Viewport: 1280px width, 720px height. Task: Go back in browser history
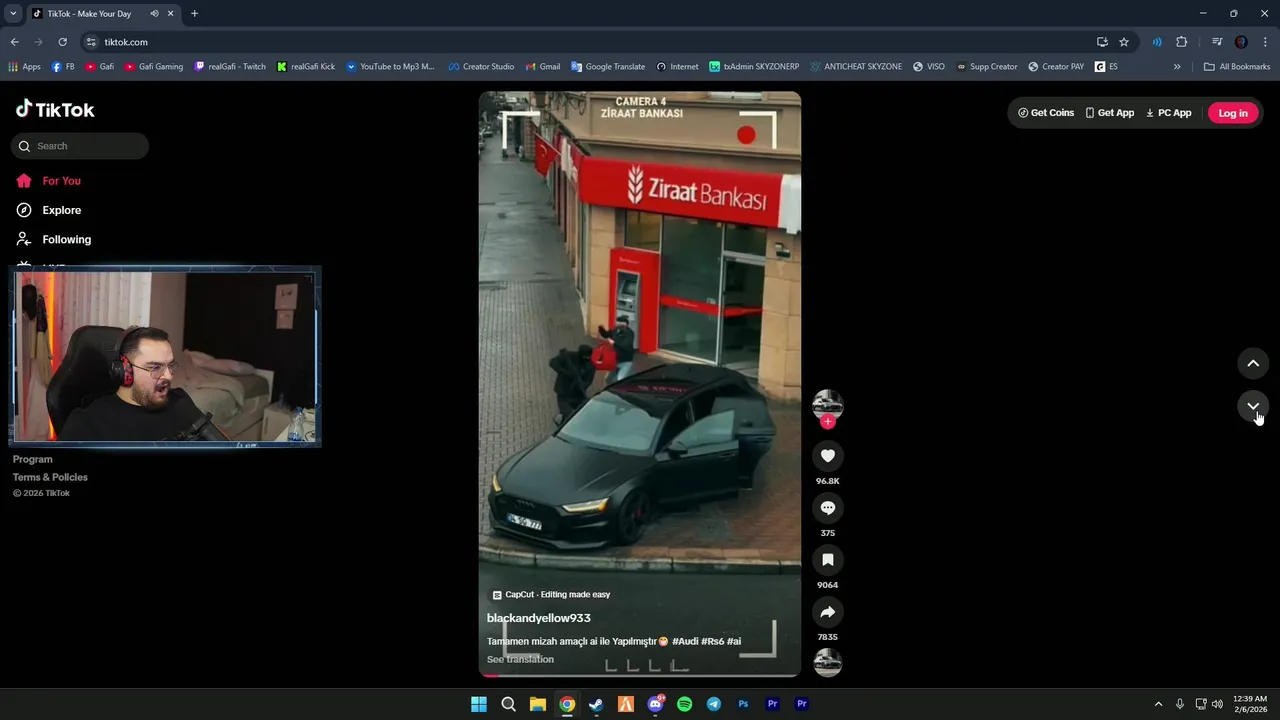click(x=14, y=42)
